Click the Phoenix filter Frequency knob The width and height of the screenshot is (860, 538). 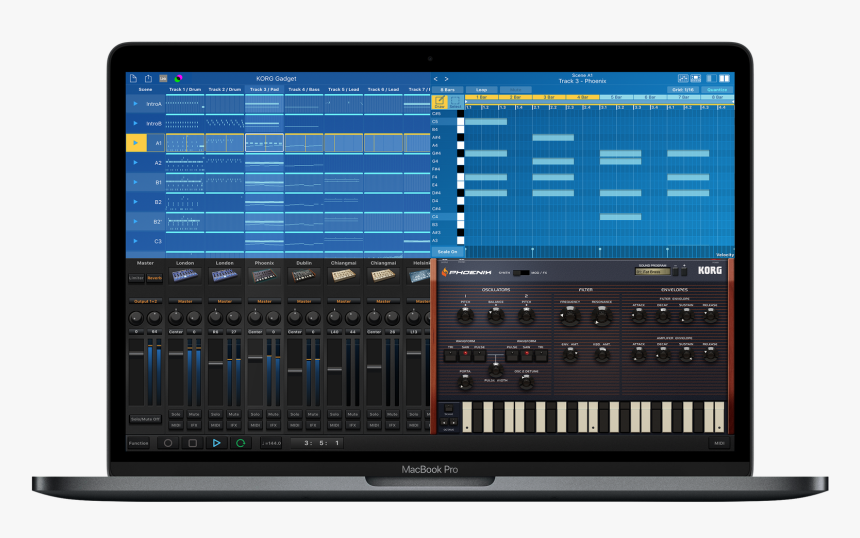[x=570, y=316]
